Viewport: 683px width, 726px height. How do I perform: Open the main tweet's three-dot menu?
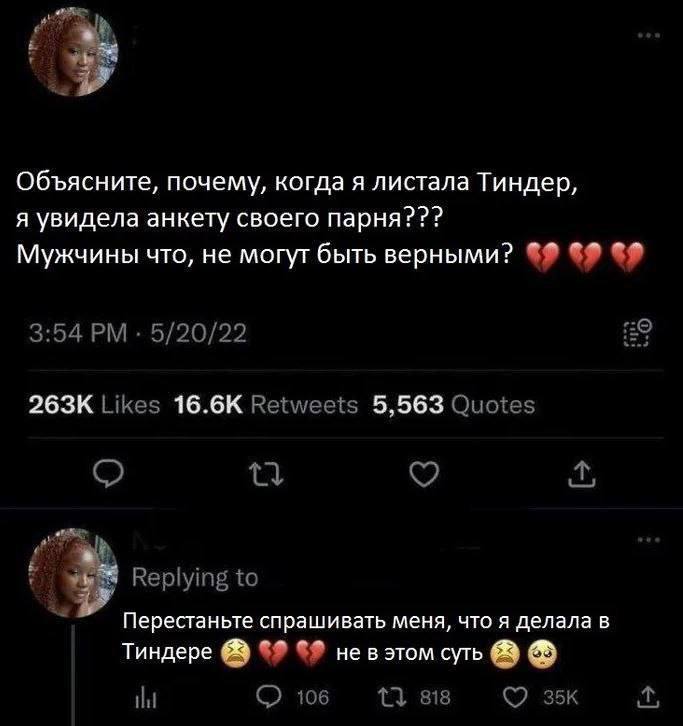pyautogui.click(x=650, y=36)
